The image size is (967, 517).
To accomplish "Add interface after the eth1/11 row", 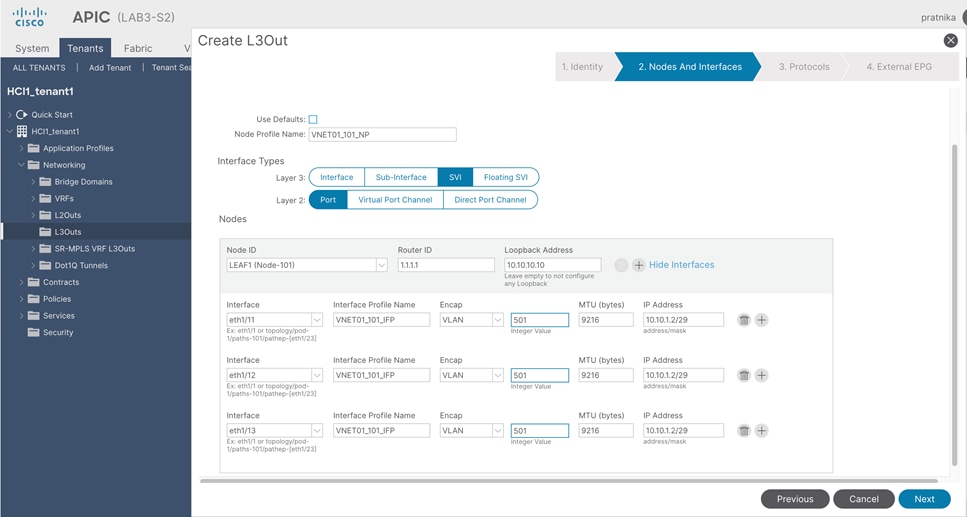I will point(762,320).
